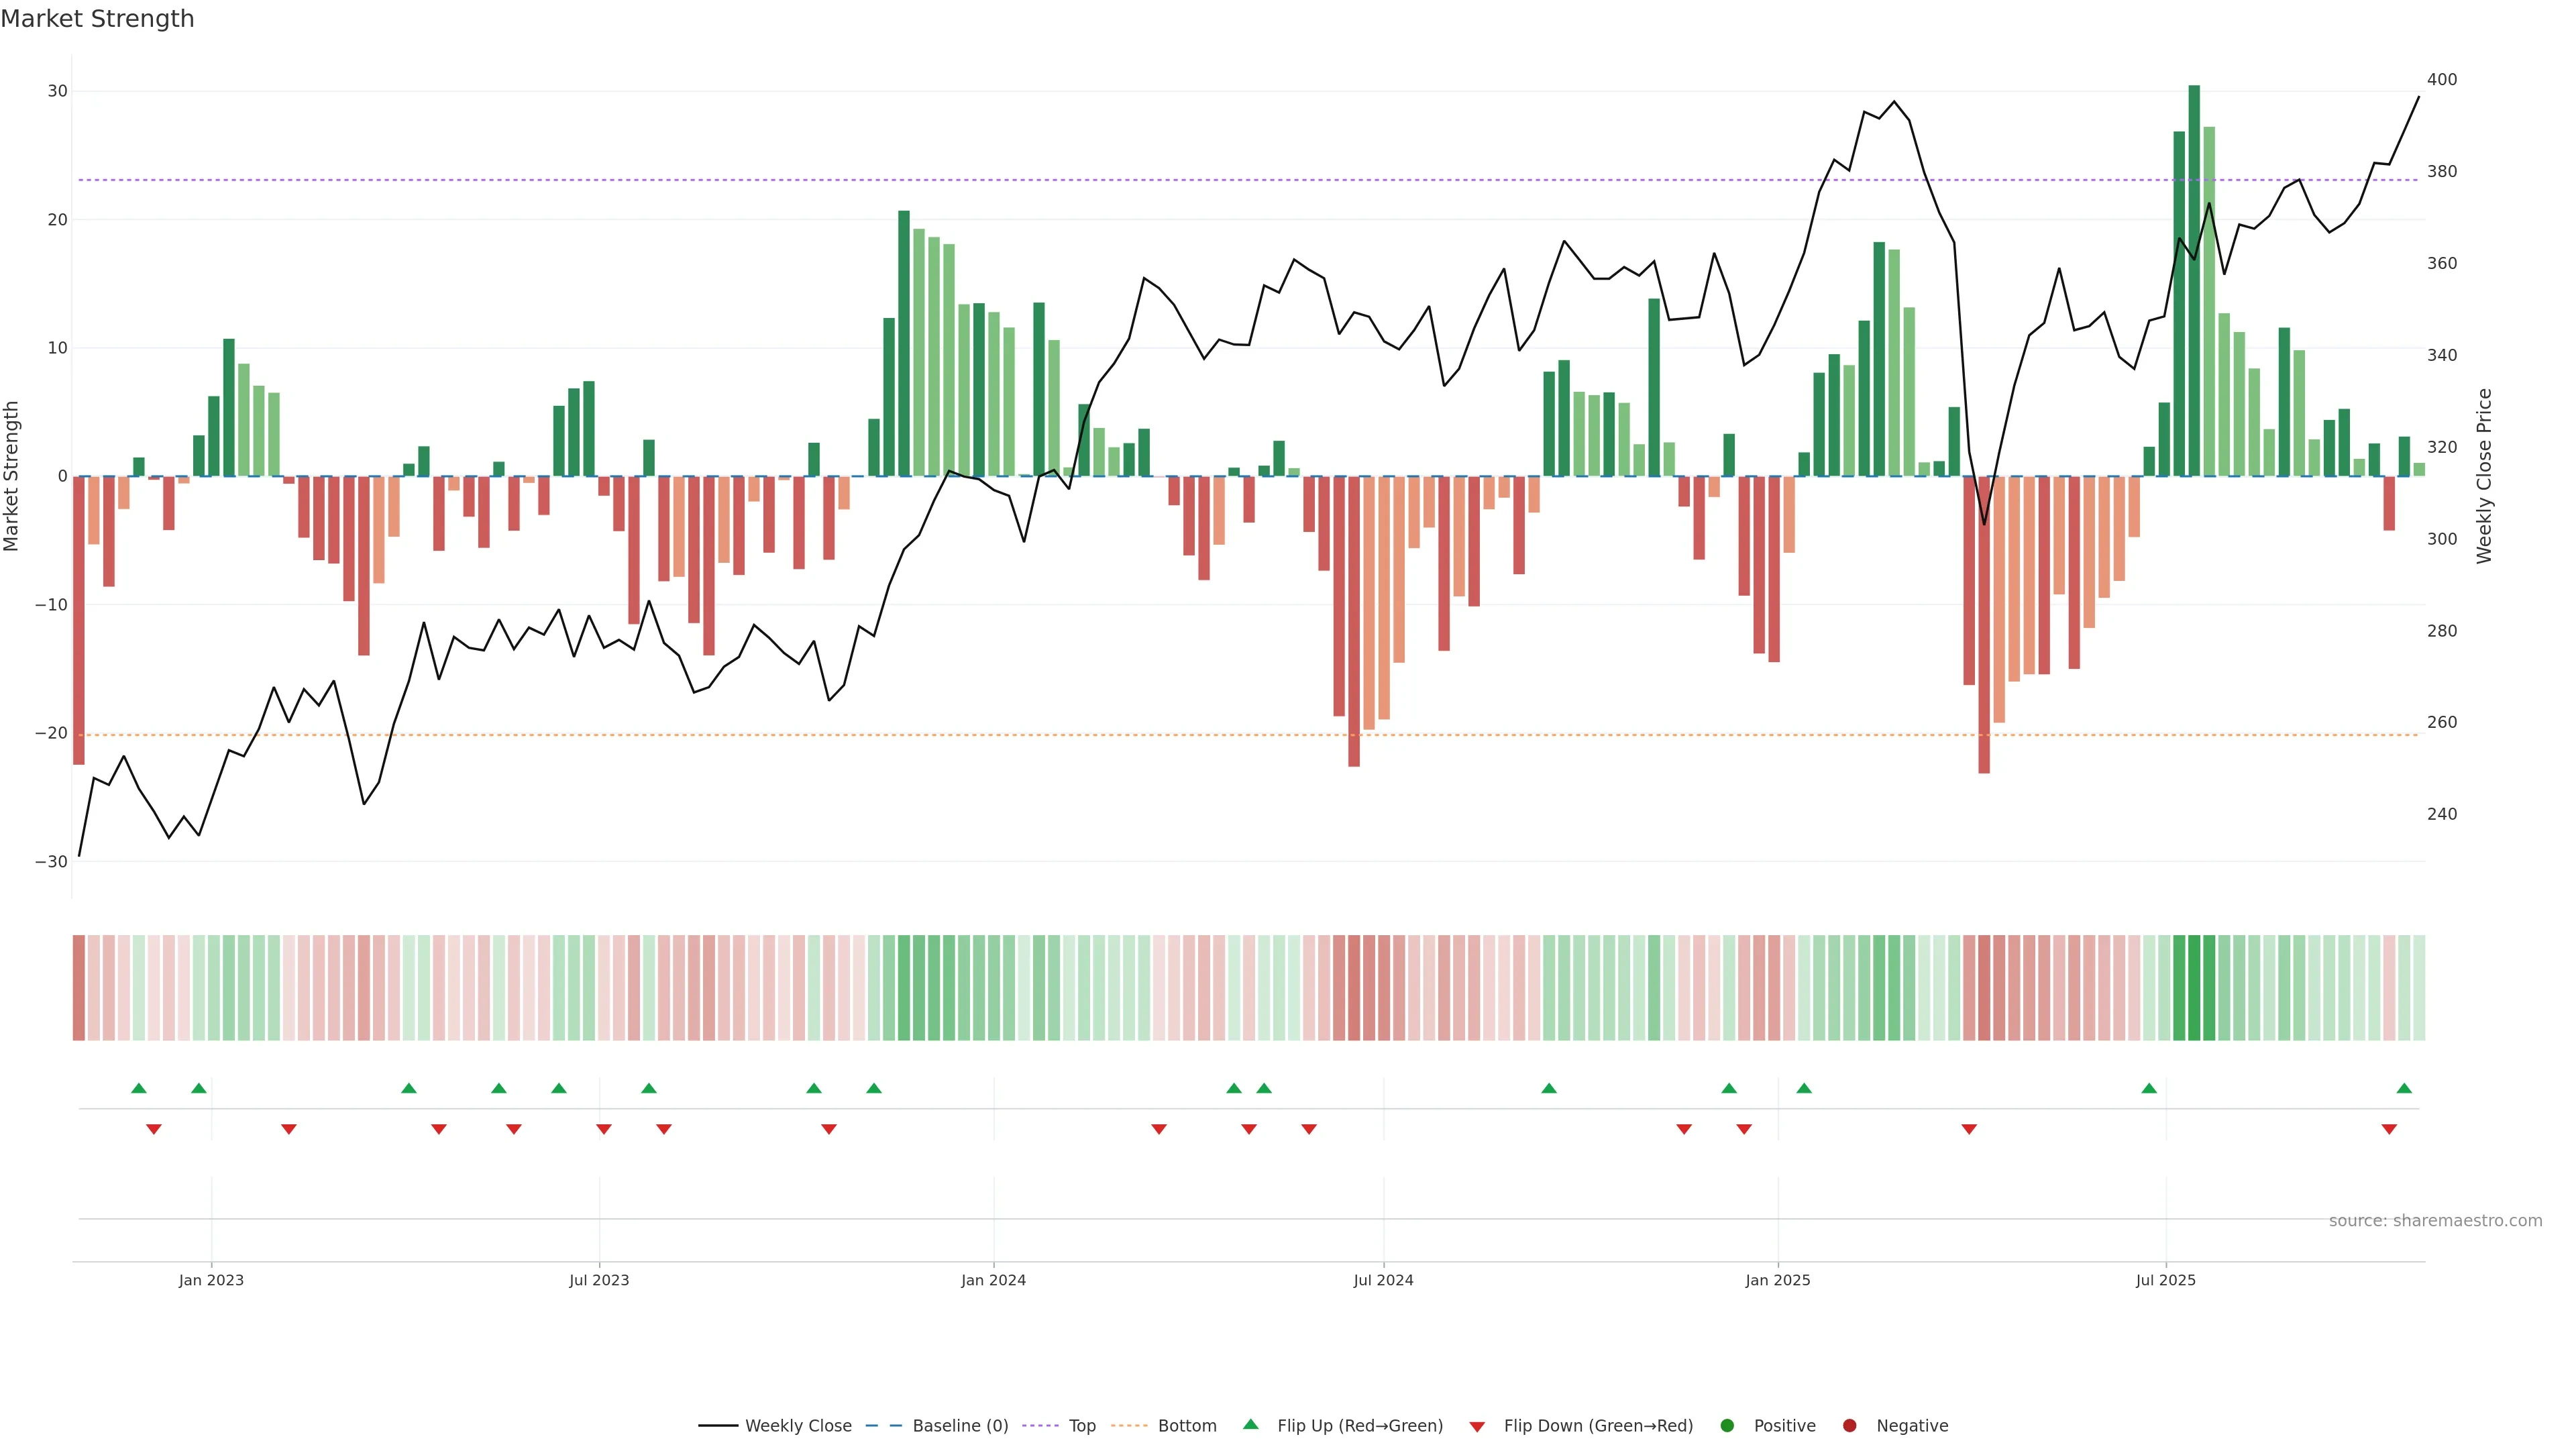2576x1449 pixels.
Task: Click the first green flip-up marker before Jan 2023
Action: coord(139,1088)
